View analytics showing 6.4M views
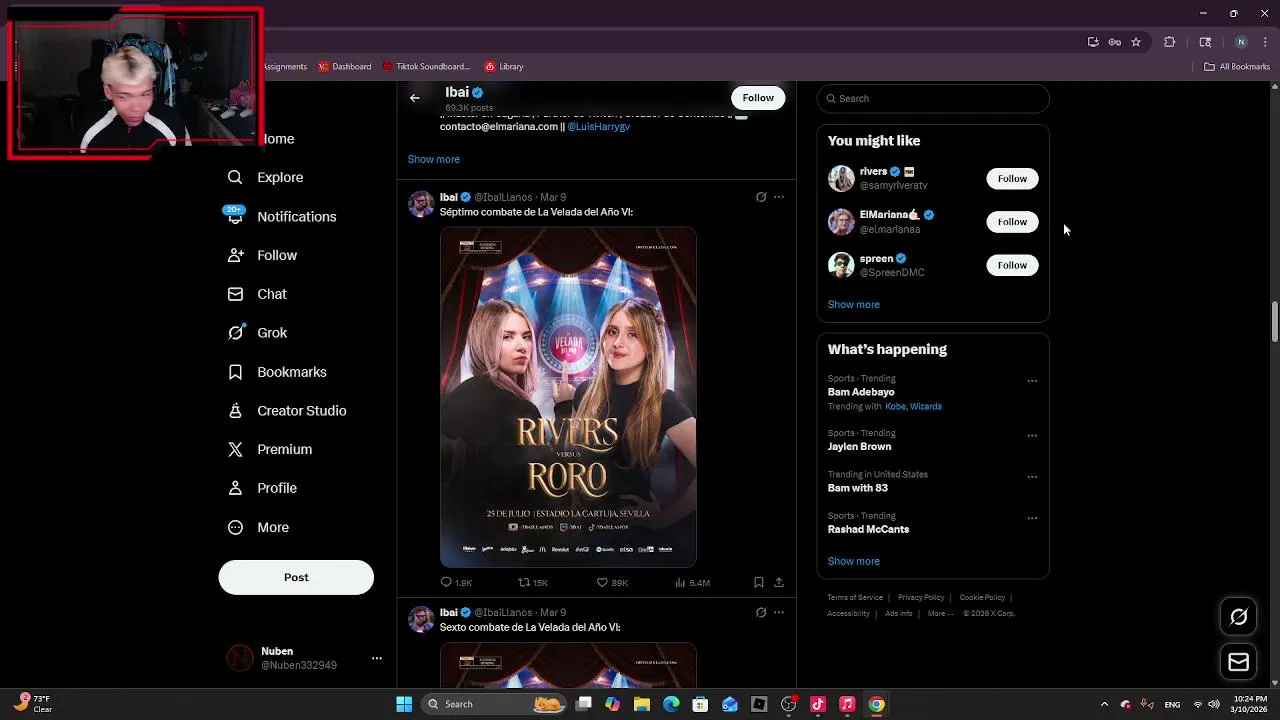The image size is (1280, 720). [x=692, y=582]
